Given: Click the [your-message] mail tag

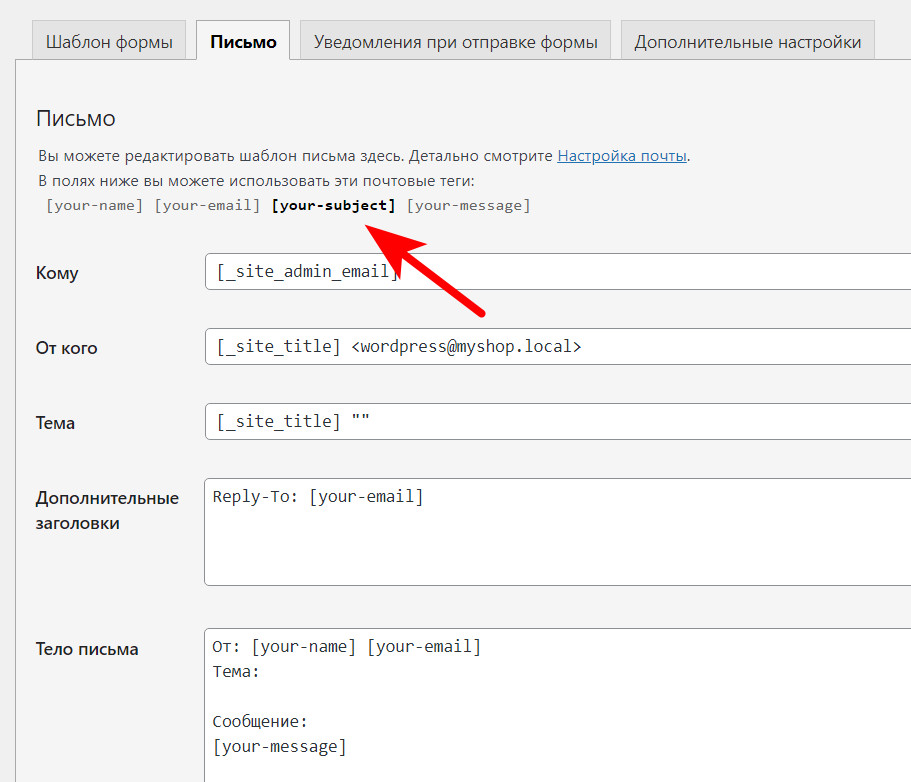Looking at the screenshot, I should coord(468,206).
